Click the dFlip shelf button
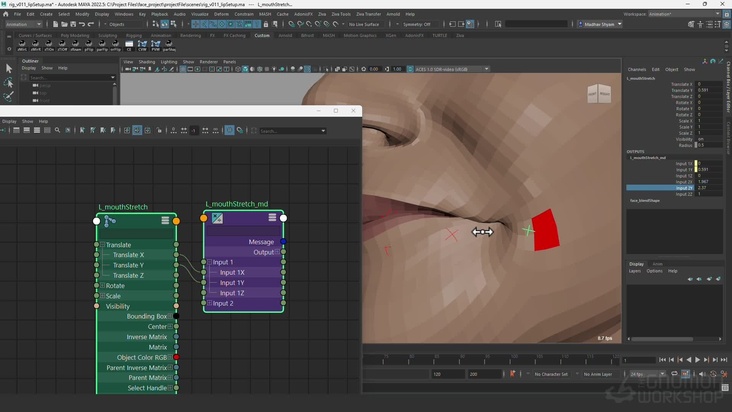 click(x=89, y=45)
